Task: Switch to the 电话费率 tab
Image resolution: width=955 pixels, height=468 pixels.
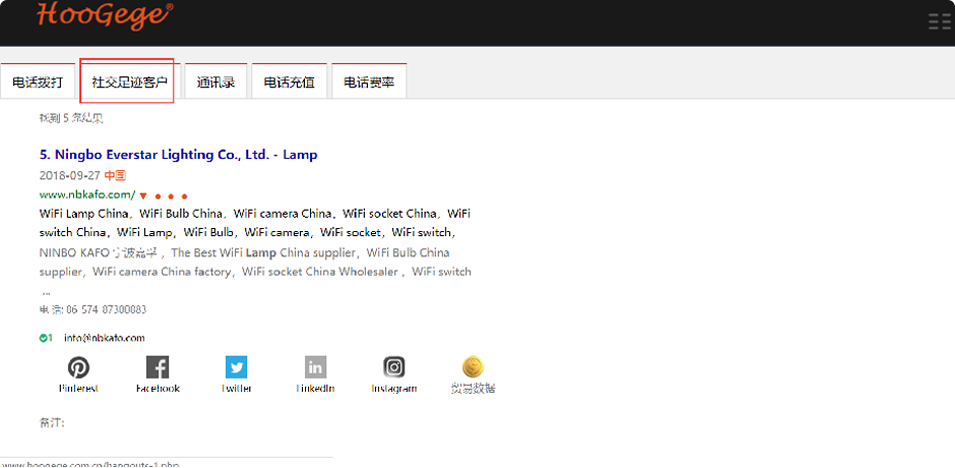Action: pos(368,82)
